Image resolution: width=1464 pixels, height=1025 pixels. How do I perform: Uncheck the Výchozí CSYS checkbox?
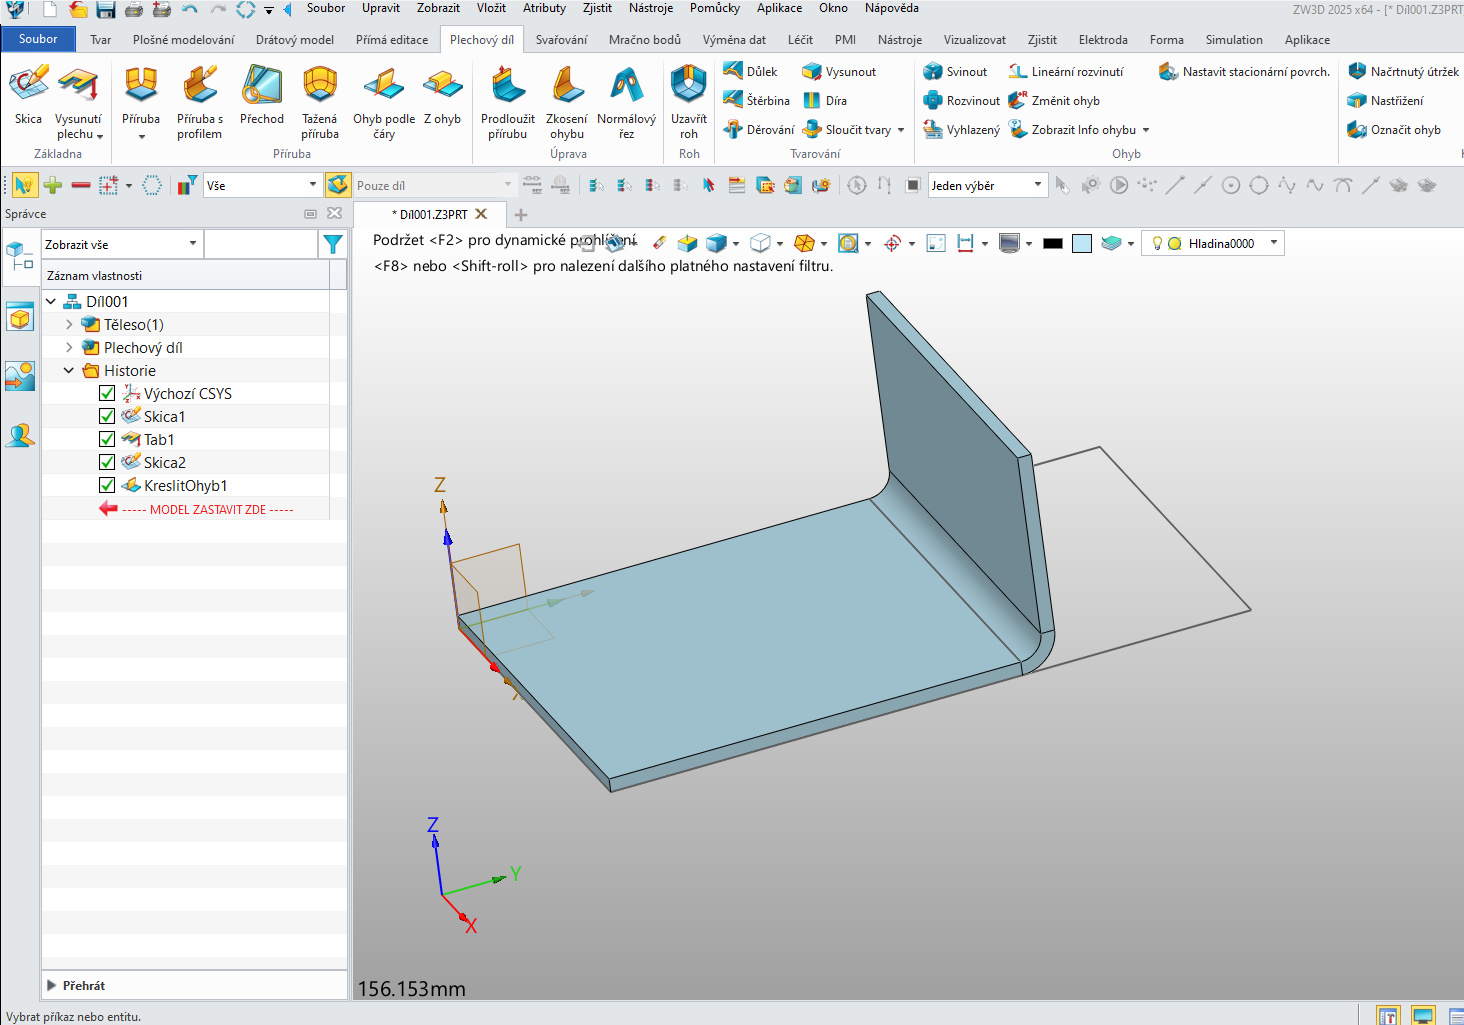point(107,393)
